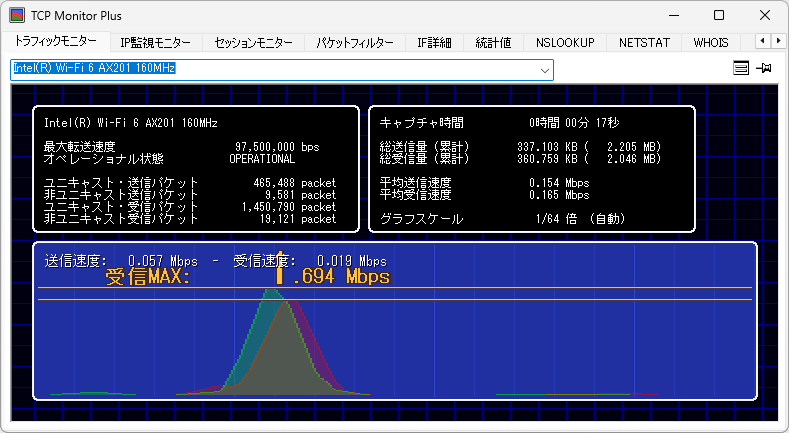
Task: Click the TCP Monitor Plus app icon
Action: click(17, 15)
